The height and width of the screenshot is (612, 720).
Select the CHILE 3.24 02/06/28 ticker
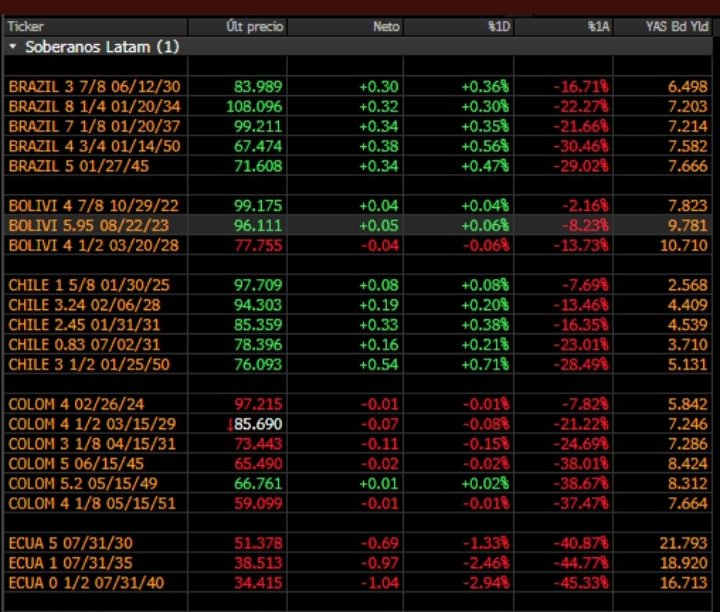84,305
